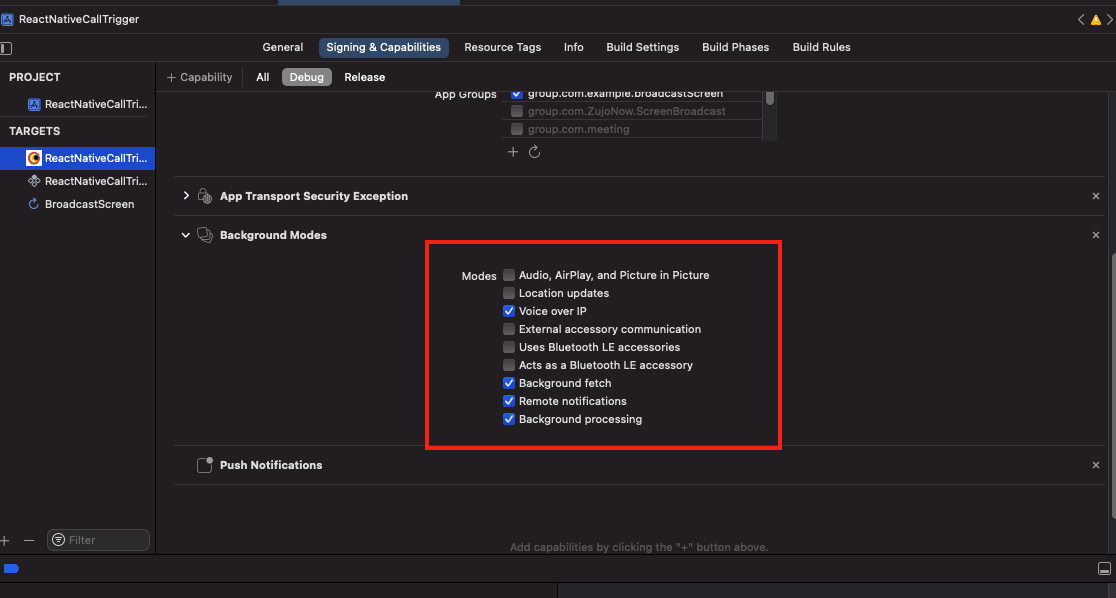
Task: Show All configurations
Action: (263, 78)
